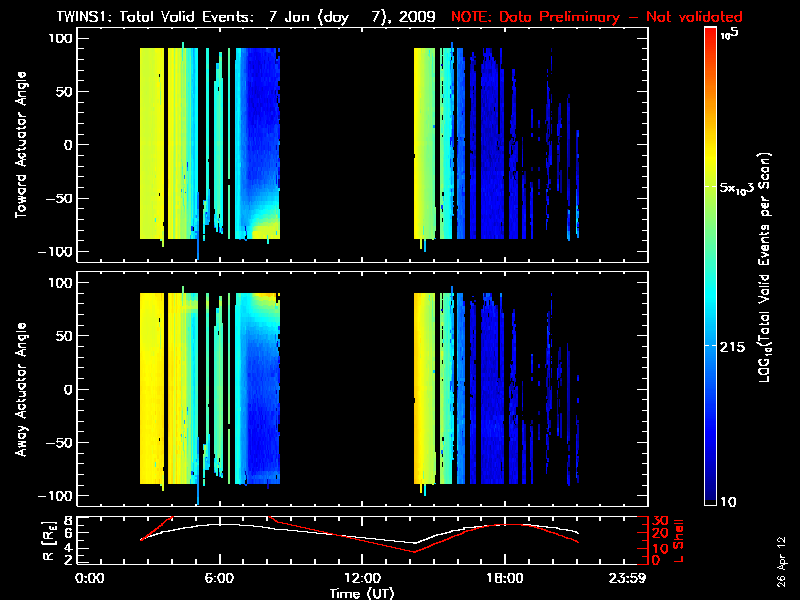Viewport: 800px width, 600px height.
Task: Click the 'Toward Actuator Angle' axis label
Action: click(x=20, y=145)
